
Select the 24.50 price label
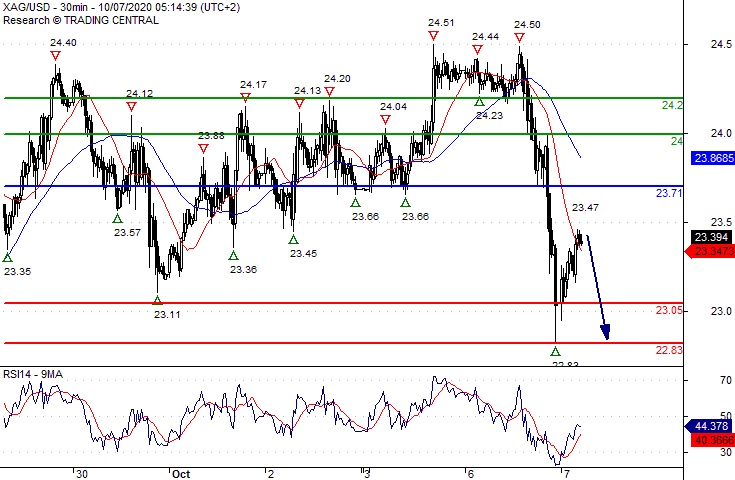(x=527, y=24)
